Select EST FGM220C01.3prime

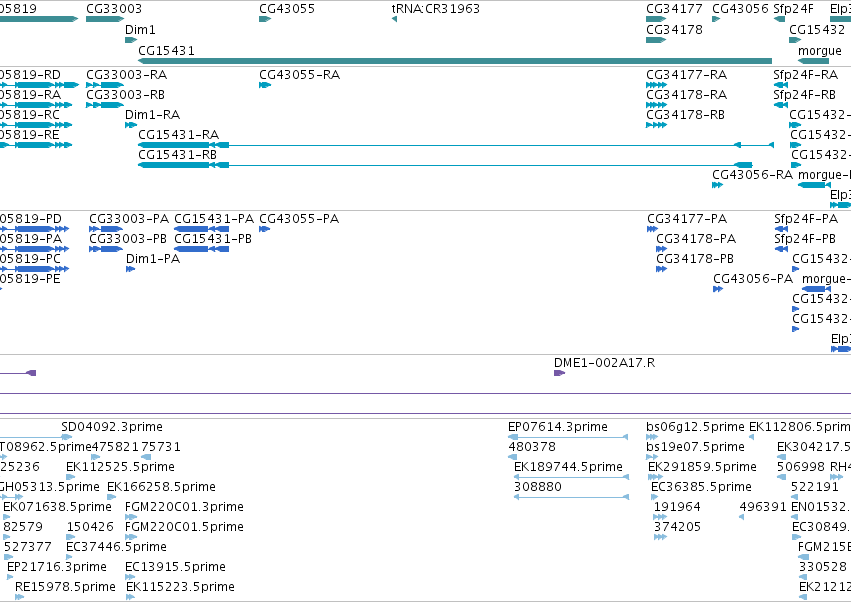185,507
